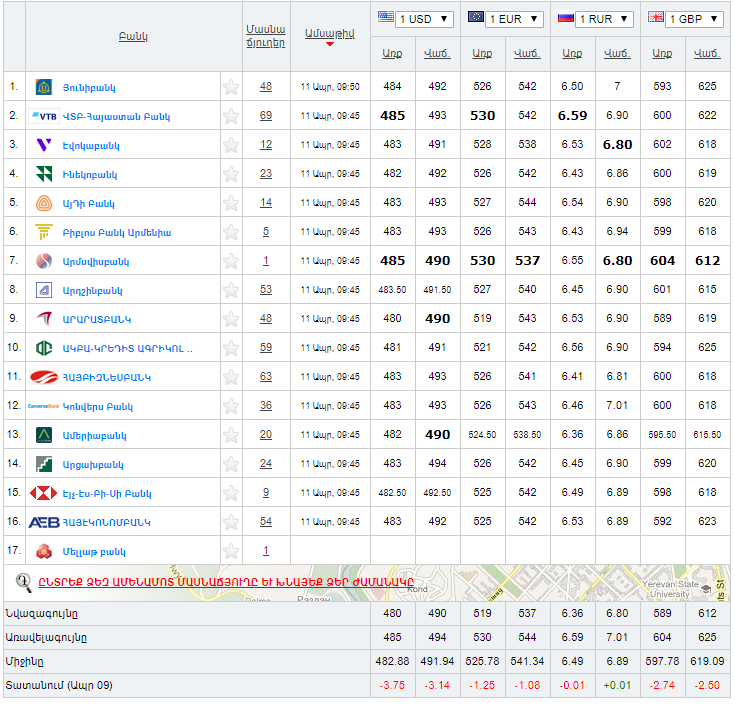735x705 pixels.
Task: Sort by the Ամսաթիվ date column header
Action: 330,34
